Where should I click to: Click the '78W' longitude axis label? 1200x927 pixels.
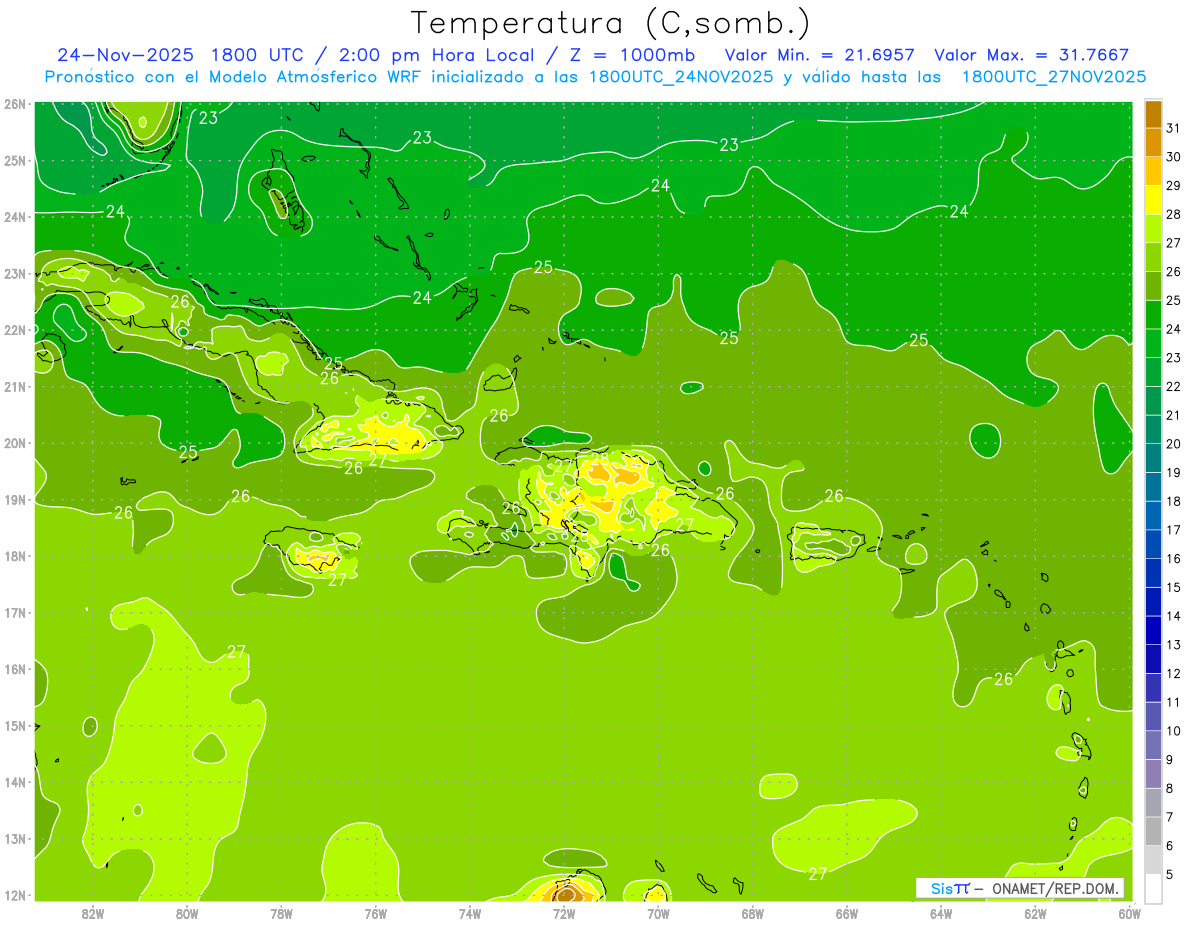(281, 914)
